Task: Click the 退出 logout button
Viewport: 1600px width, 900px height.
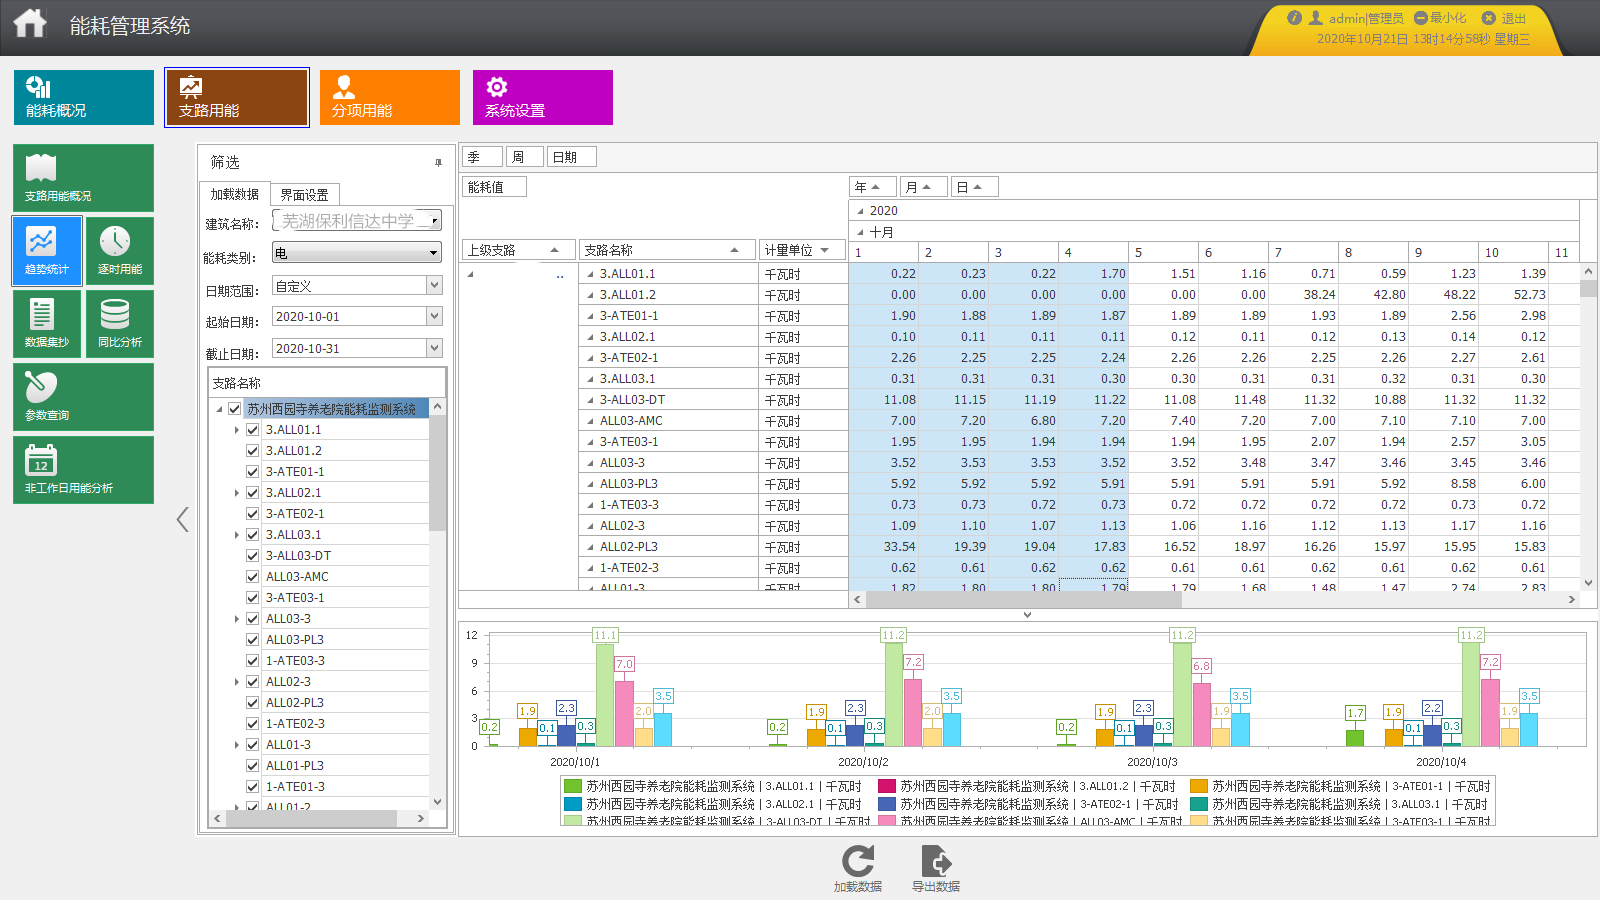Action: 1504,18
